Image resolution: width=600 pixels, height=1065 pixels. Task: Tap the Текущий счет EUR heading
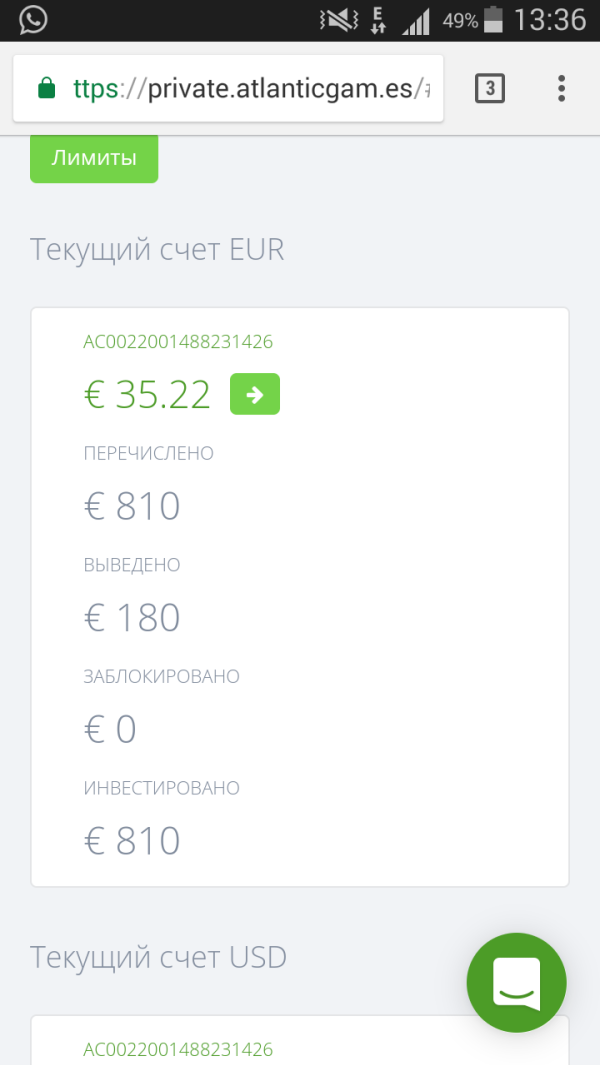point(157,249)
